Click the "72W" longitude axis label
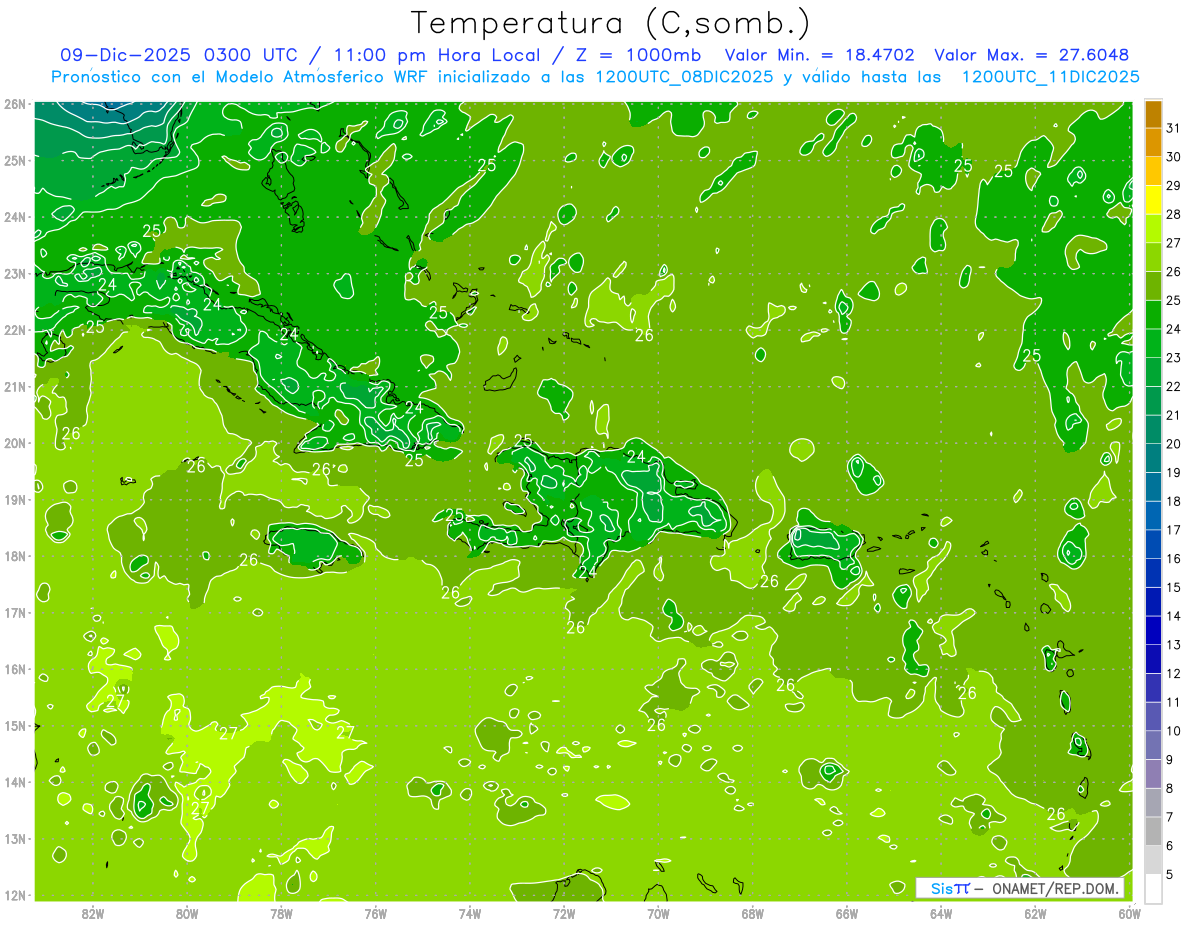Screen dimensions: 1200x927 (x=564, y=914)
